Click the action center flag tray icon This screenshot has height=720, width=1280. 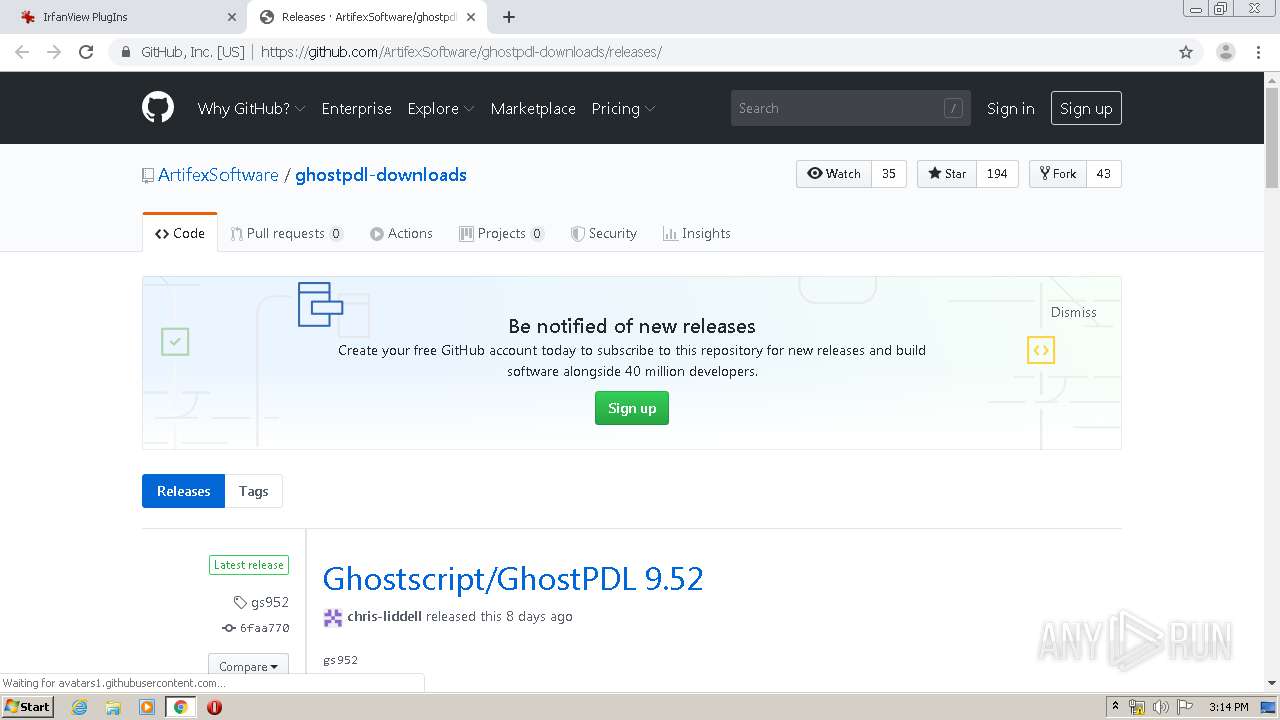point(1184,707)
